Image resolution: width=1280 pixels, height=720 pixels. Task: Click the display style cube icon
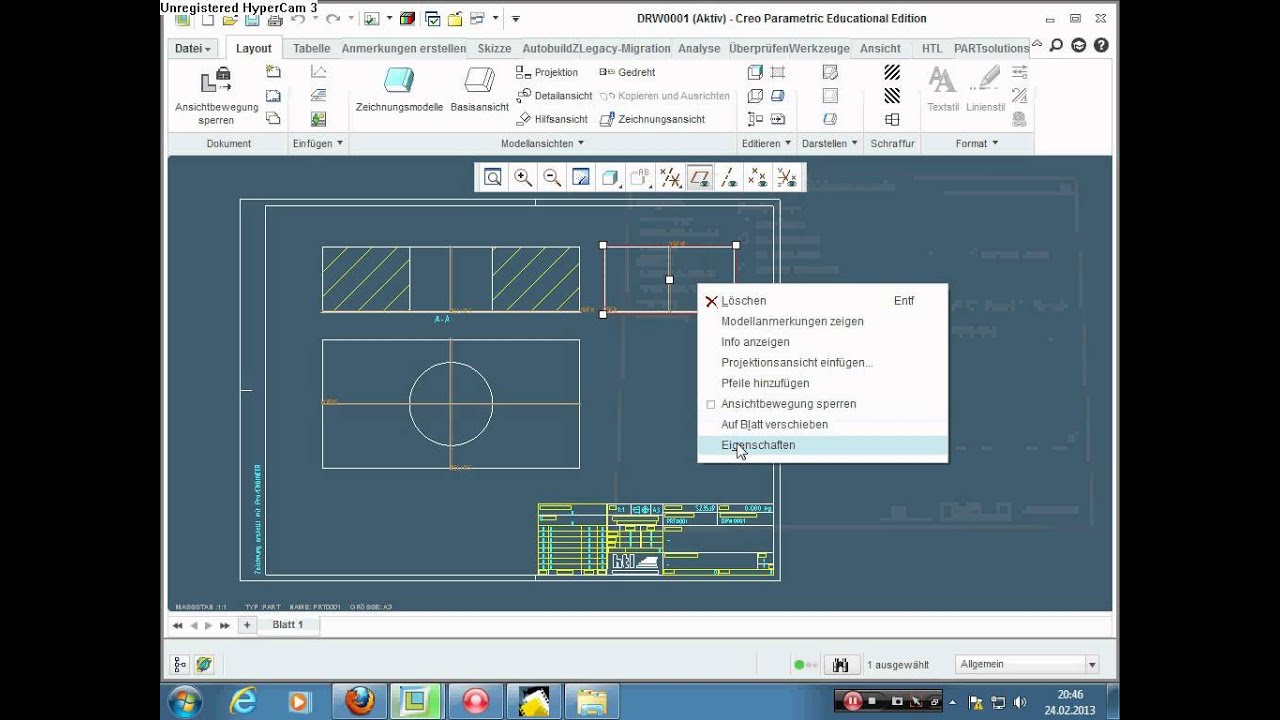pos(610,178)
